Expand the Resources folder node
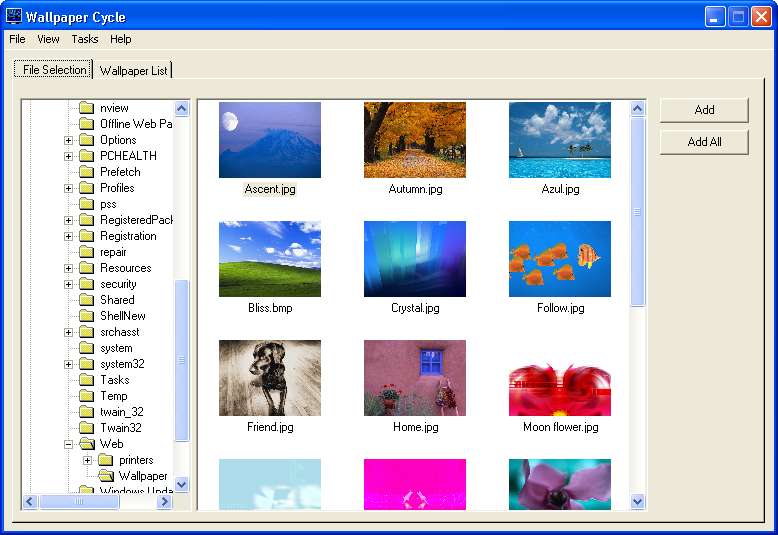The width and height of the screenshot is (778, 535). tap(68, 268)
